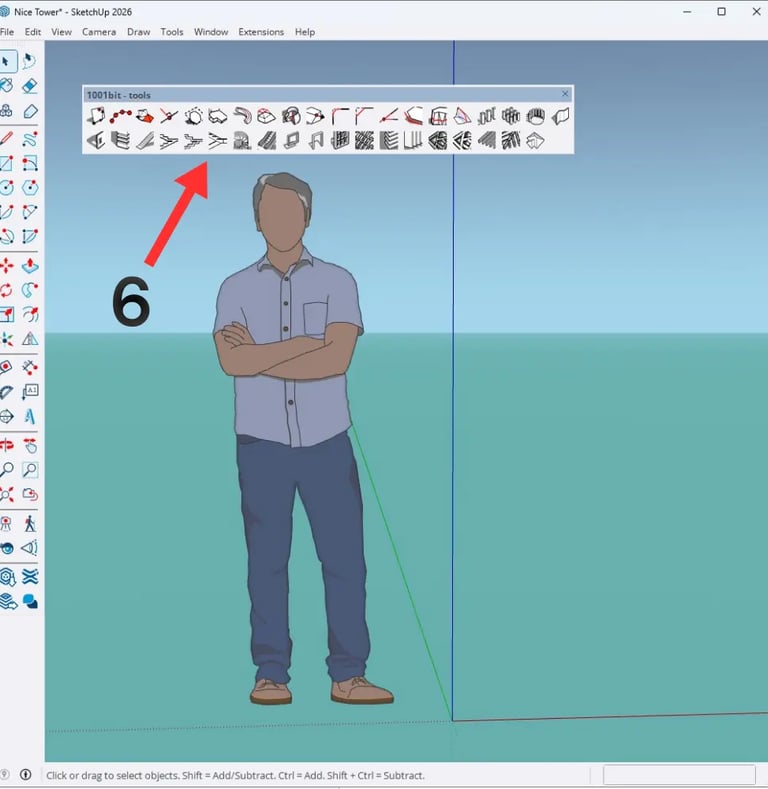Pick the Rotated Rectangle tool
The height and width of the screenshot is (789, 768).
(x=30, y=164)
